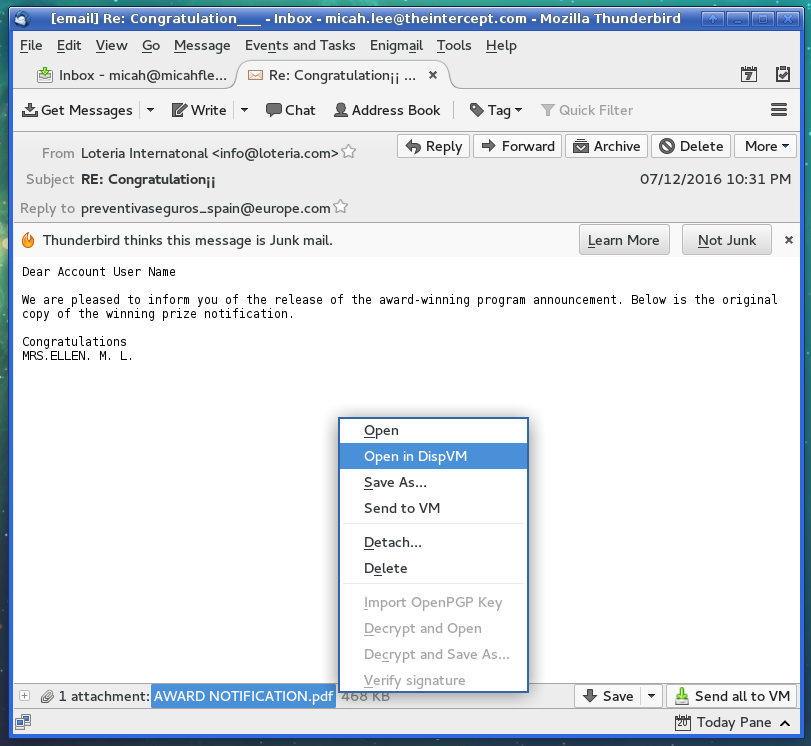Open the Tag dropdown
Image resolution: width=811 pixels, height=746 pixels.
495,110
